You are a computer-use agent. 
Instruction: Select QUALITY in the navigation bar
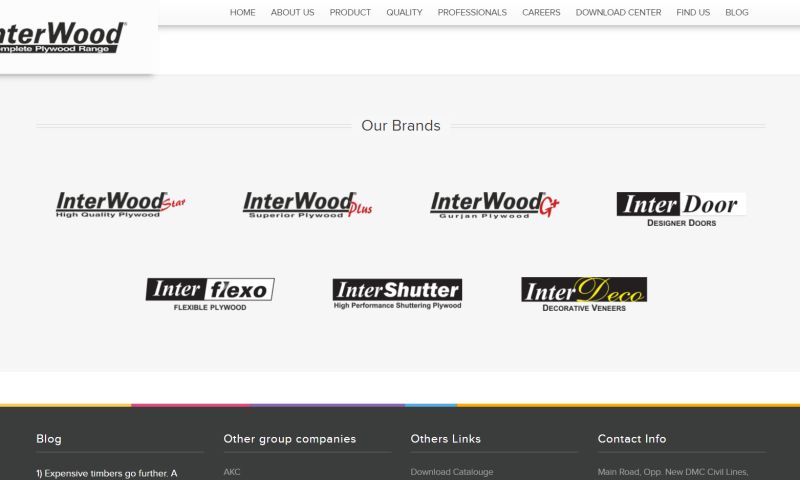[x=404, y=13]
